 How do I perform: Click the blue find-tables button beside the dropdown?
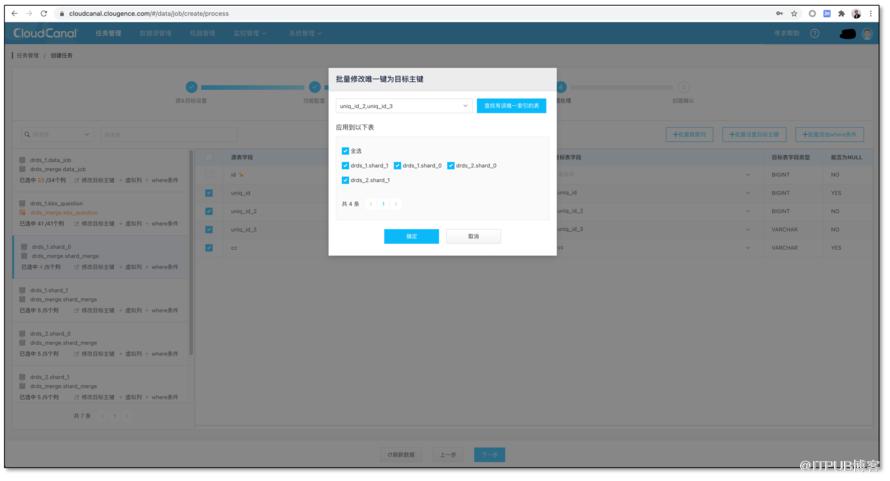tap(511, 106)
